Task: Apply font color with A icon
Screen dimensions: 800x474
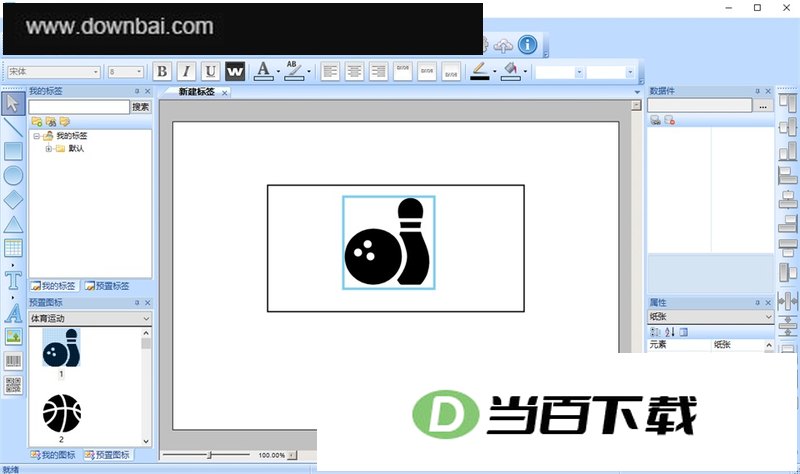Action: [x=263, y=71]
